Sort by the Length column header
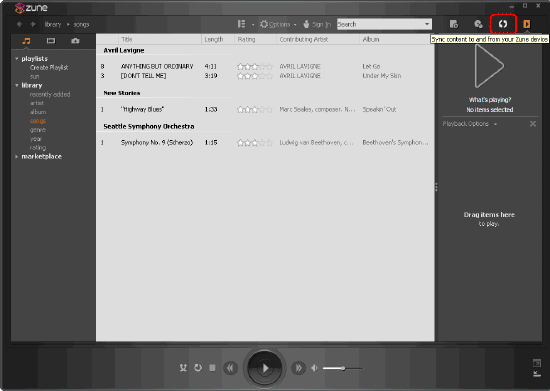The height and width of the screenshot is (391, 550). [218, 39]
